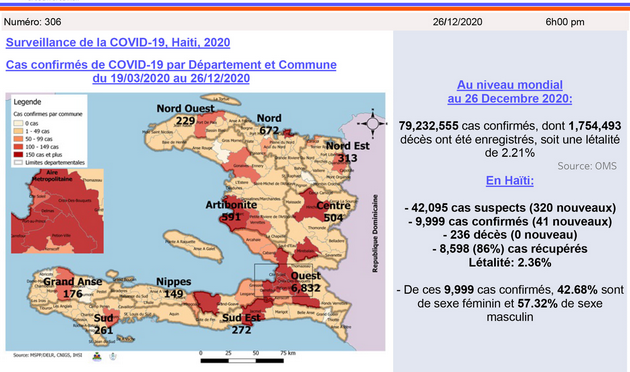Image resolution: width=630 pixels, height=372 pixels.
Task: Select the 100 - 149 cas legend swatch
Action: [x=18, y=147]
